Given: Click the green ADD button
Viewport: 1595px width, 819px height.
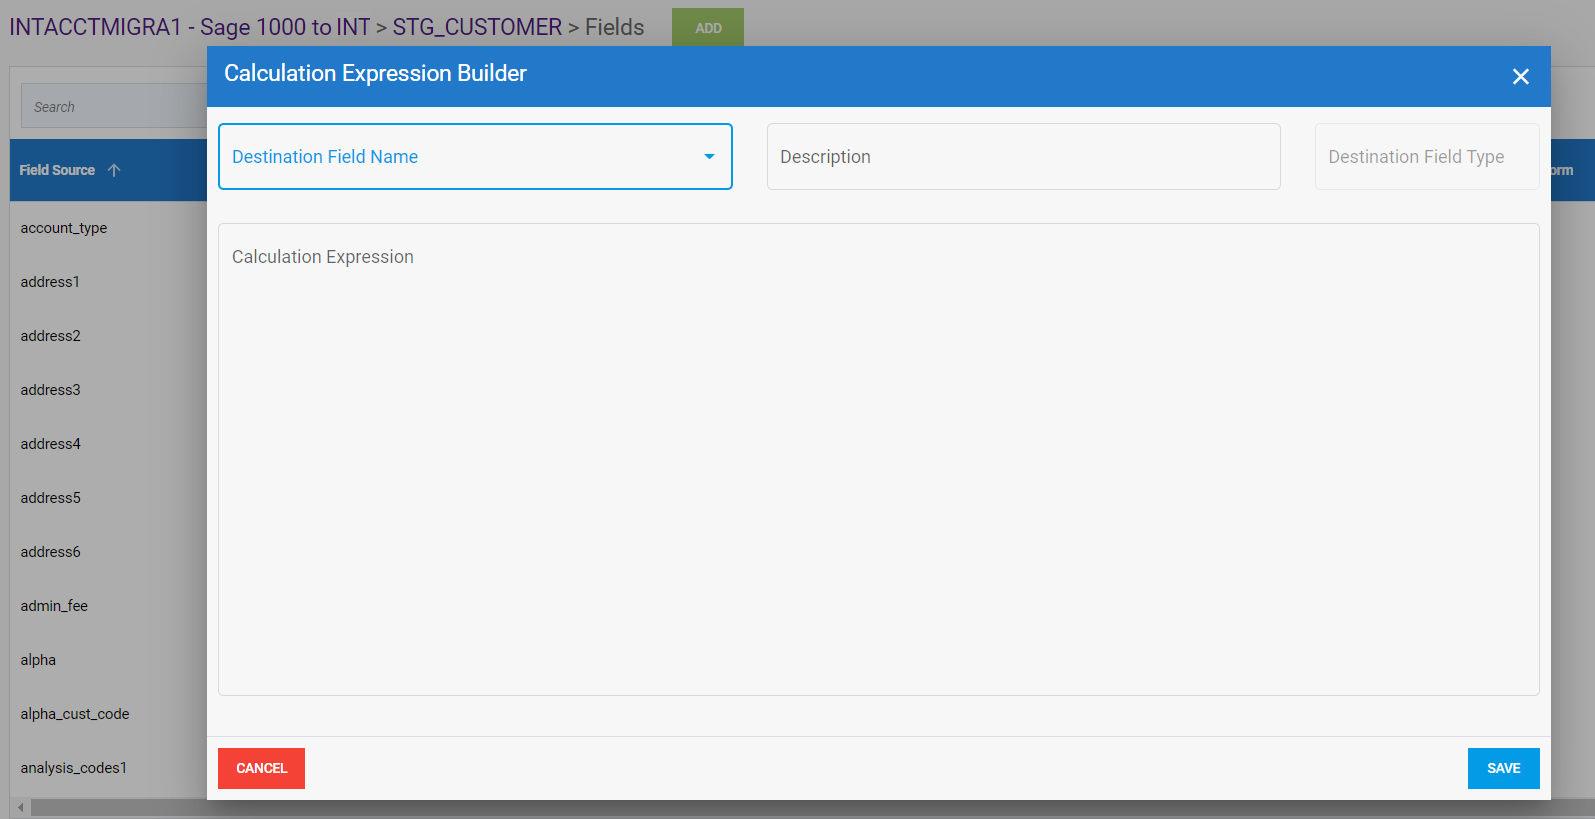Looking at the screenshot, I should point(708,28).
